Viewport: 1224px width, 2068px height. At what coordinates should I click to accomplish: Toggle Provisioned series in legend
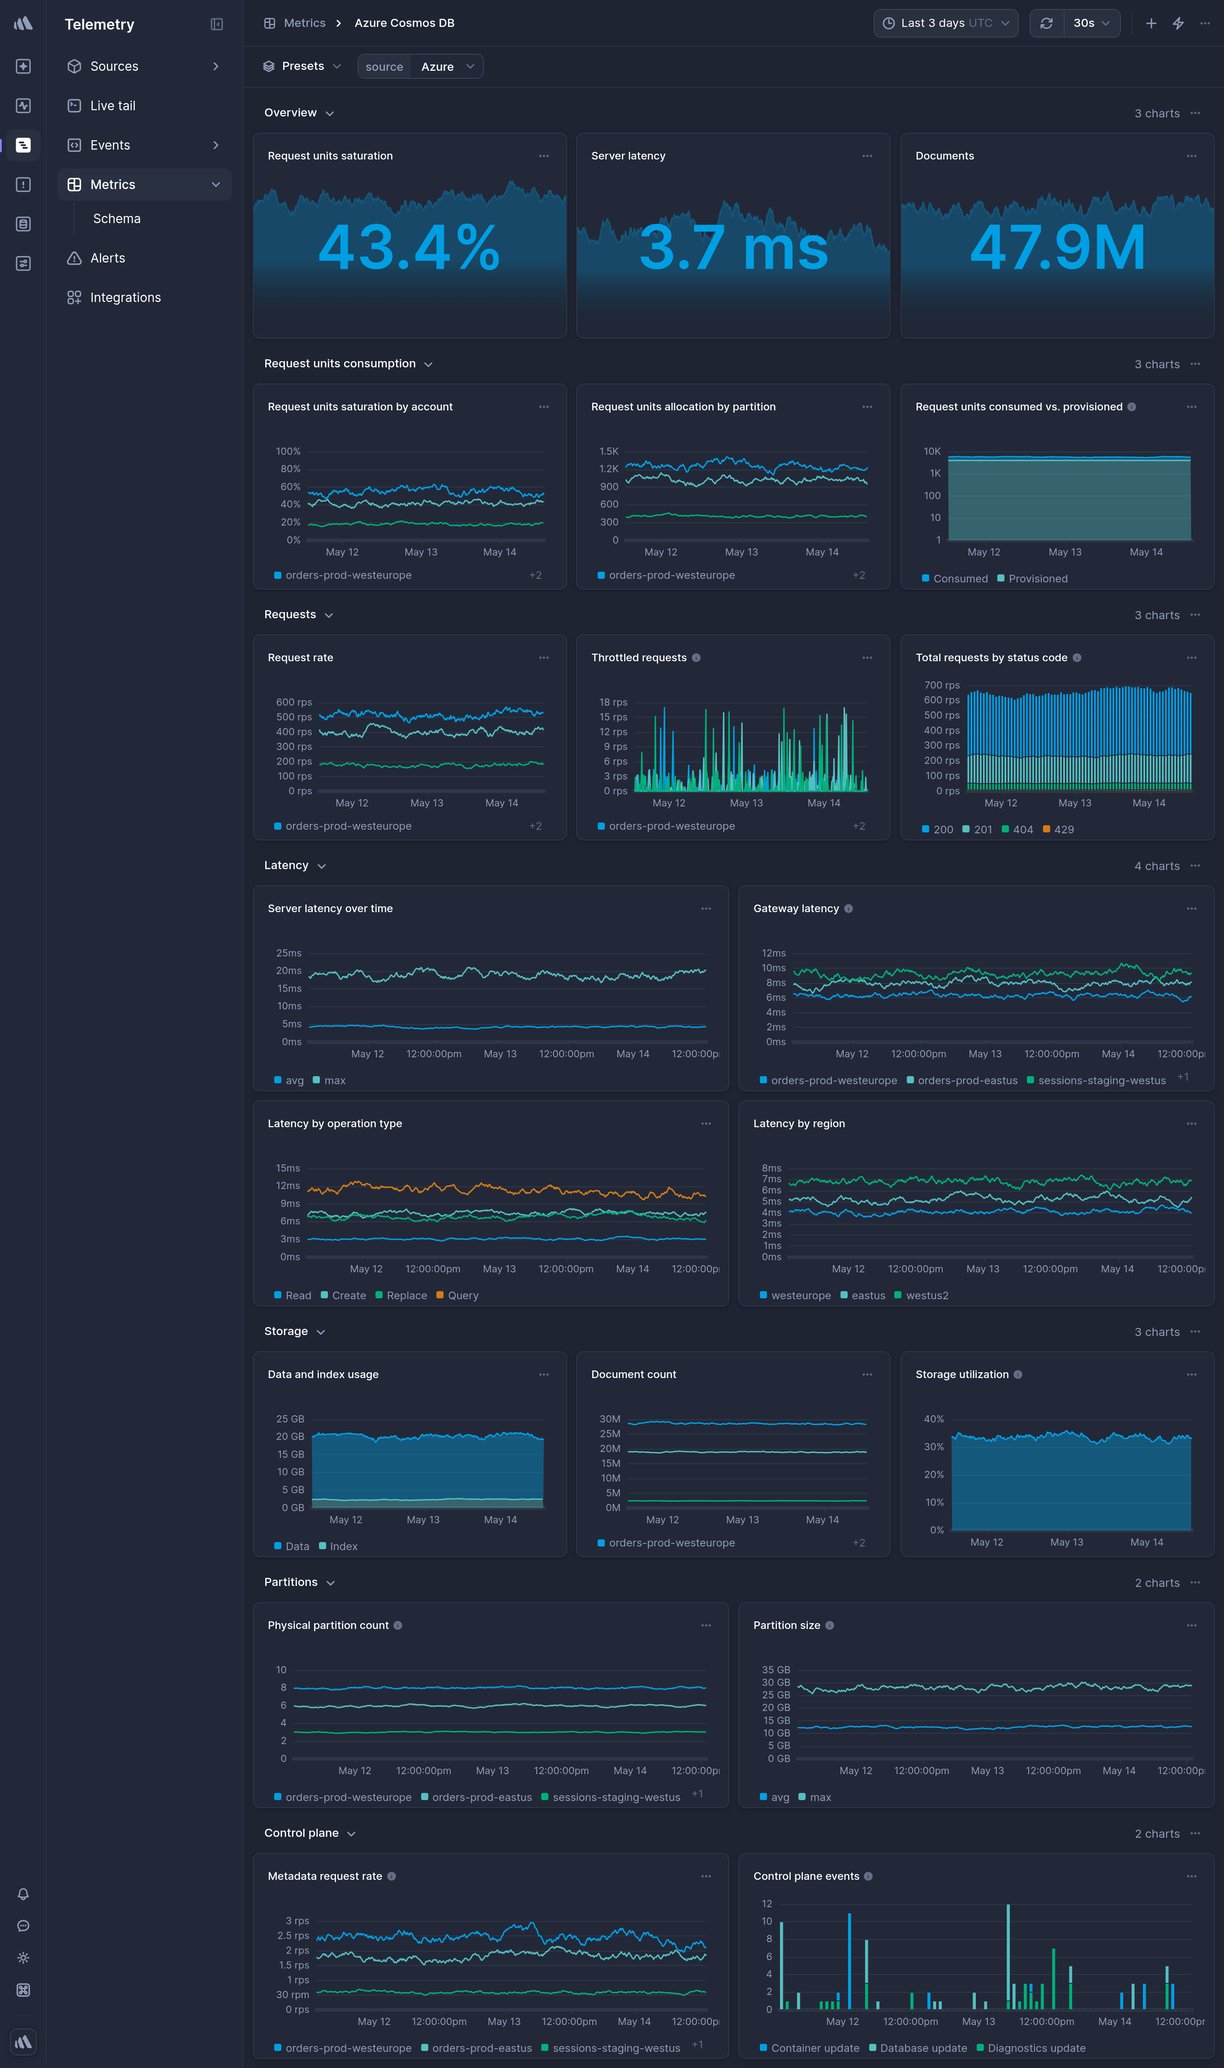(1033, 579)
